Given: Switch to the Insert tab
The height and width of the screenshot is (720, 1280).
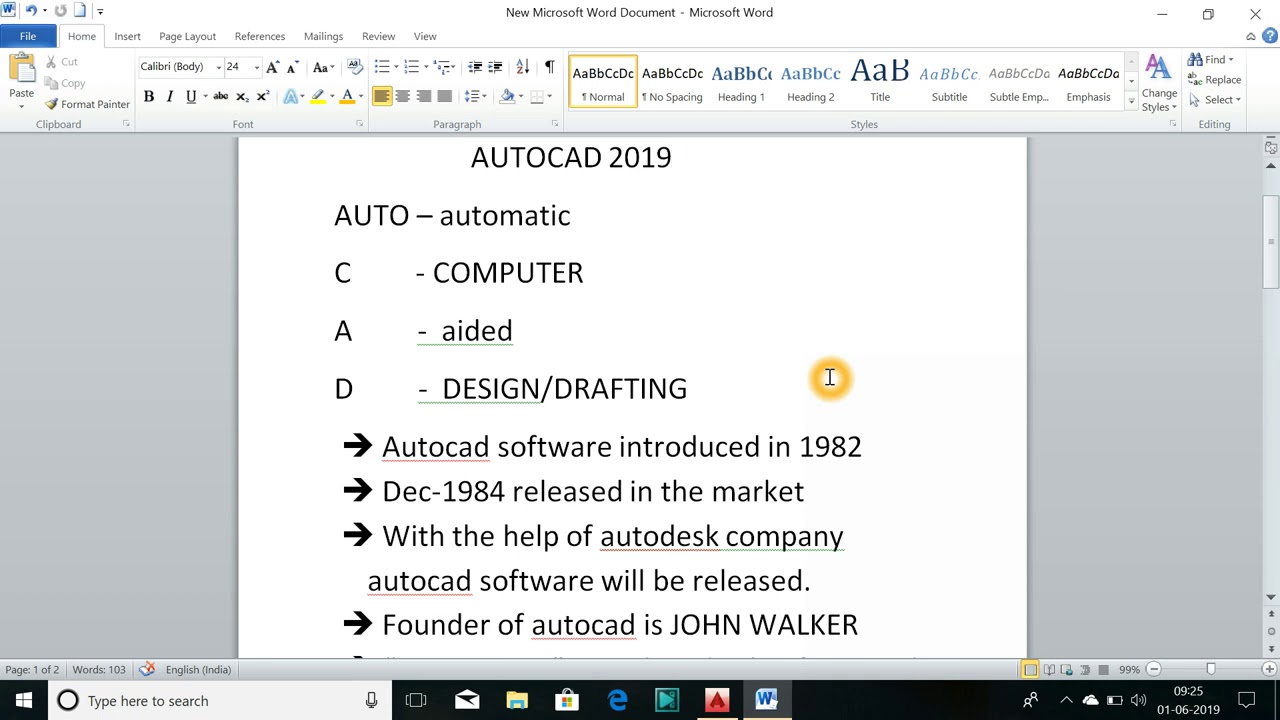Looking at the screenshot, I should click(127, 36).
